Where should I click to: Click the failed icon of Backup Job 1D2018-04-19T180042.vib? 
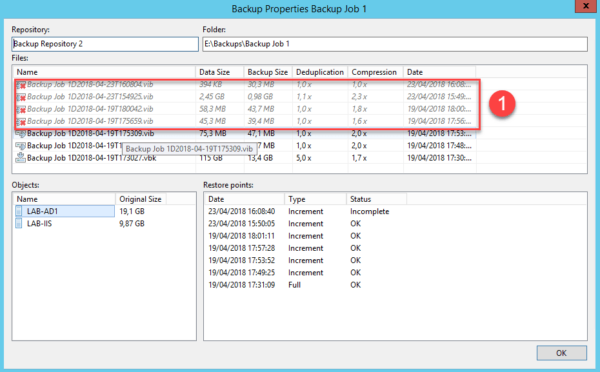tap(21, 109)
